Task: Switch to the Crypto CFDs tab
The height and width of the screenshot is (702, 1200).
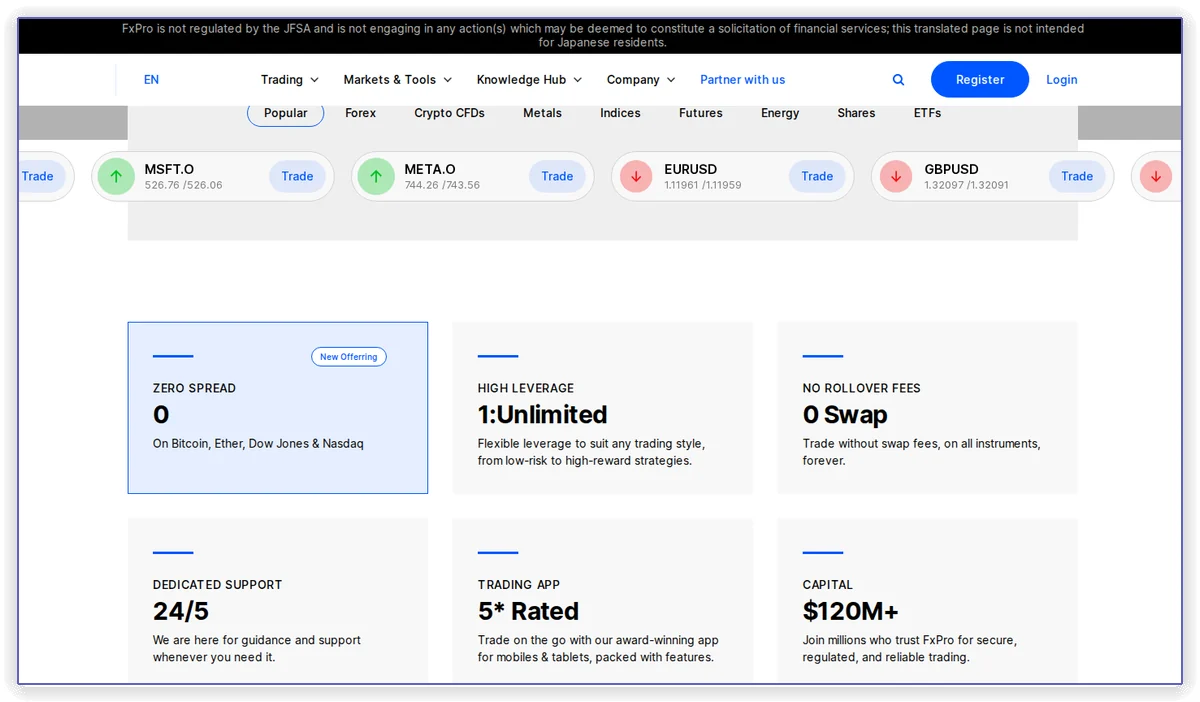Action: [x=449, y=113]
